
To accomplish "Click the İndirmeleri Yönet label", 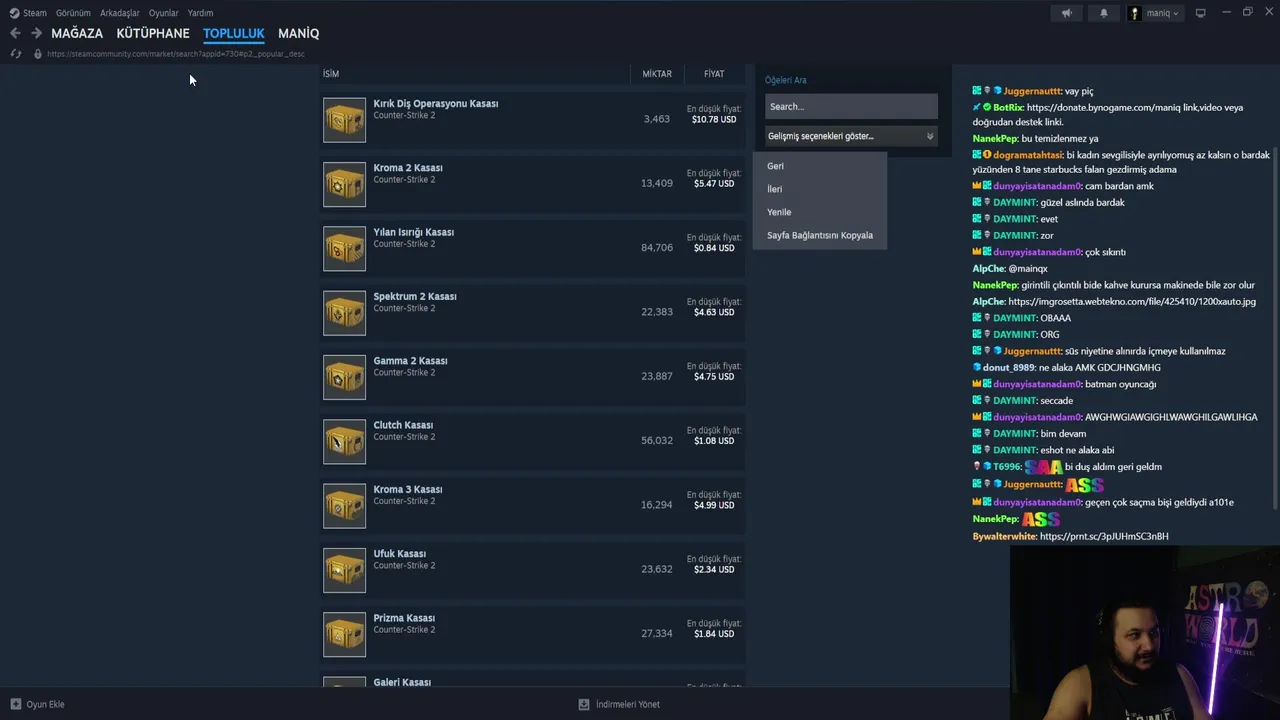I will click(628, 704).
